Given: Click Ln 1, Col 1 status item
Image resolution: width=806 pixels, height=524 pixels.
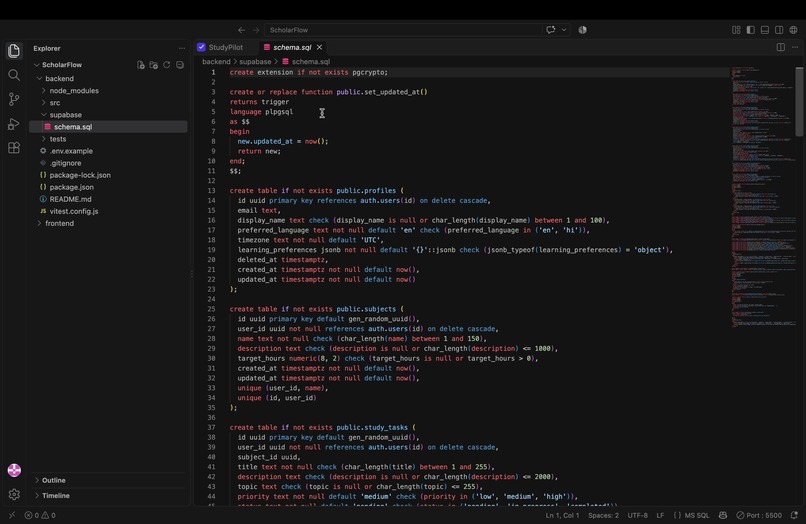Looking at the screenshot, I should coord(562,515).
